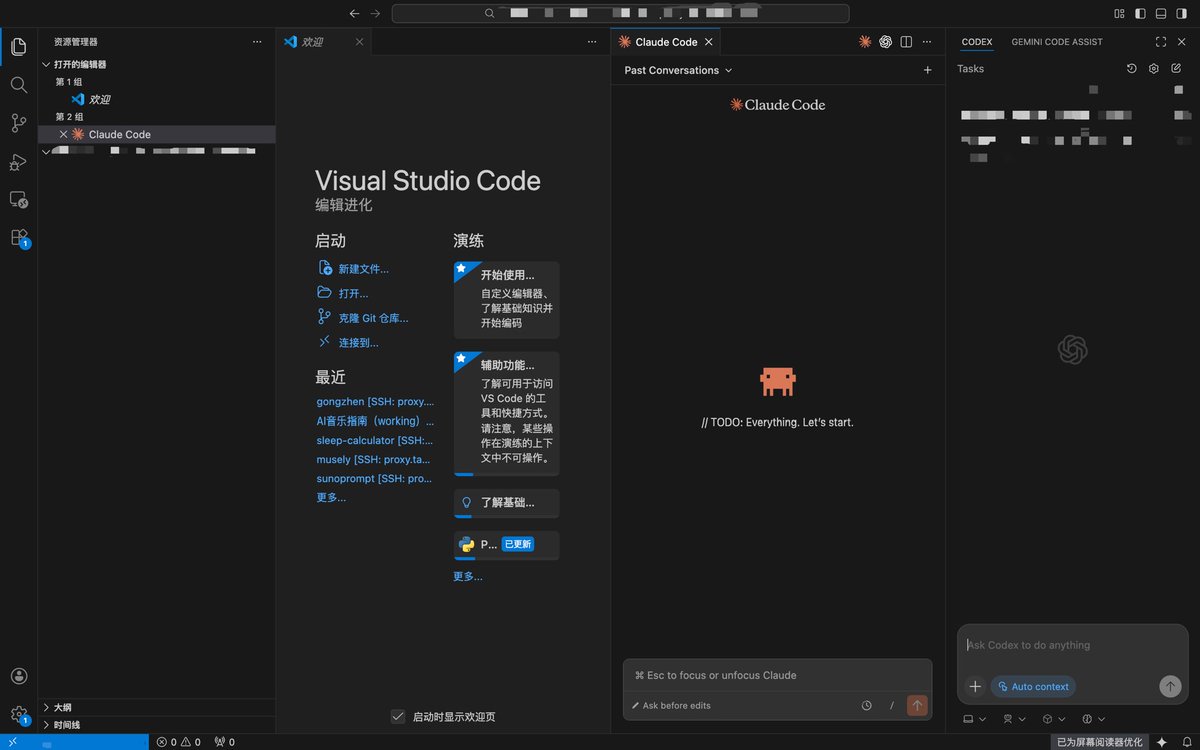This screenshot has height=750, width=1200.
Task: Send Codex prompt with arrow button
Action: [1170, 687]
